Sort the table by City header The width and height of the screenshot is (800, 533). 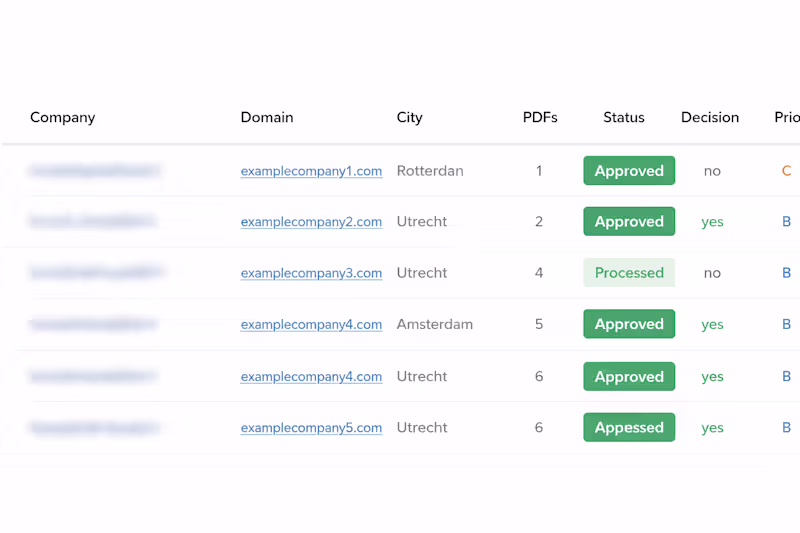click(409, 117)
